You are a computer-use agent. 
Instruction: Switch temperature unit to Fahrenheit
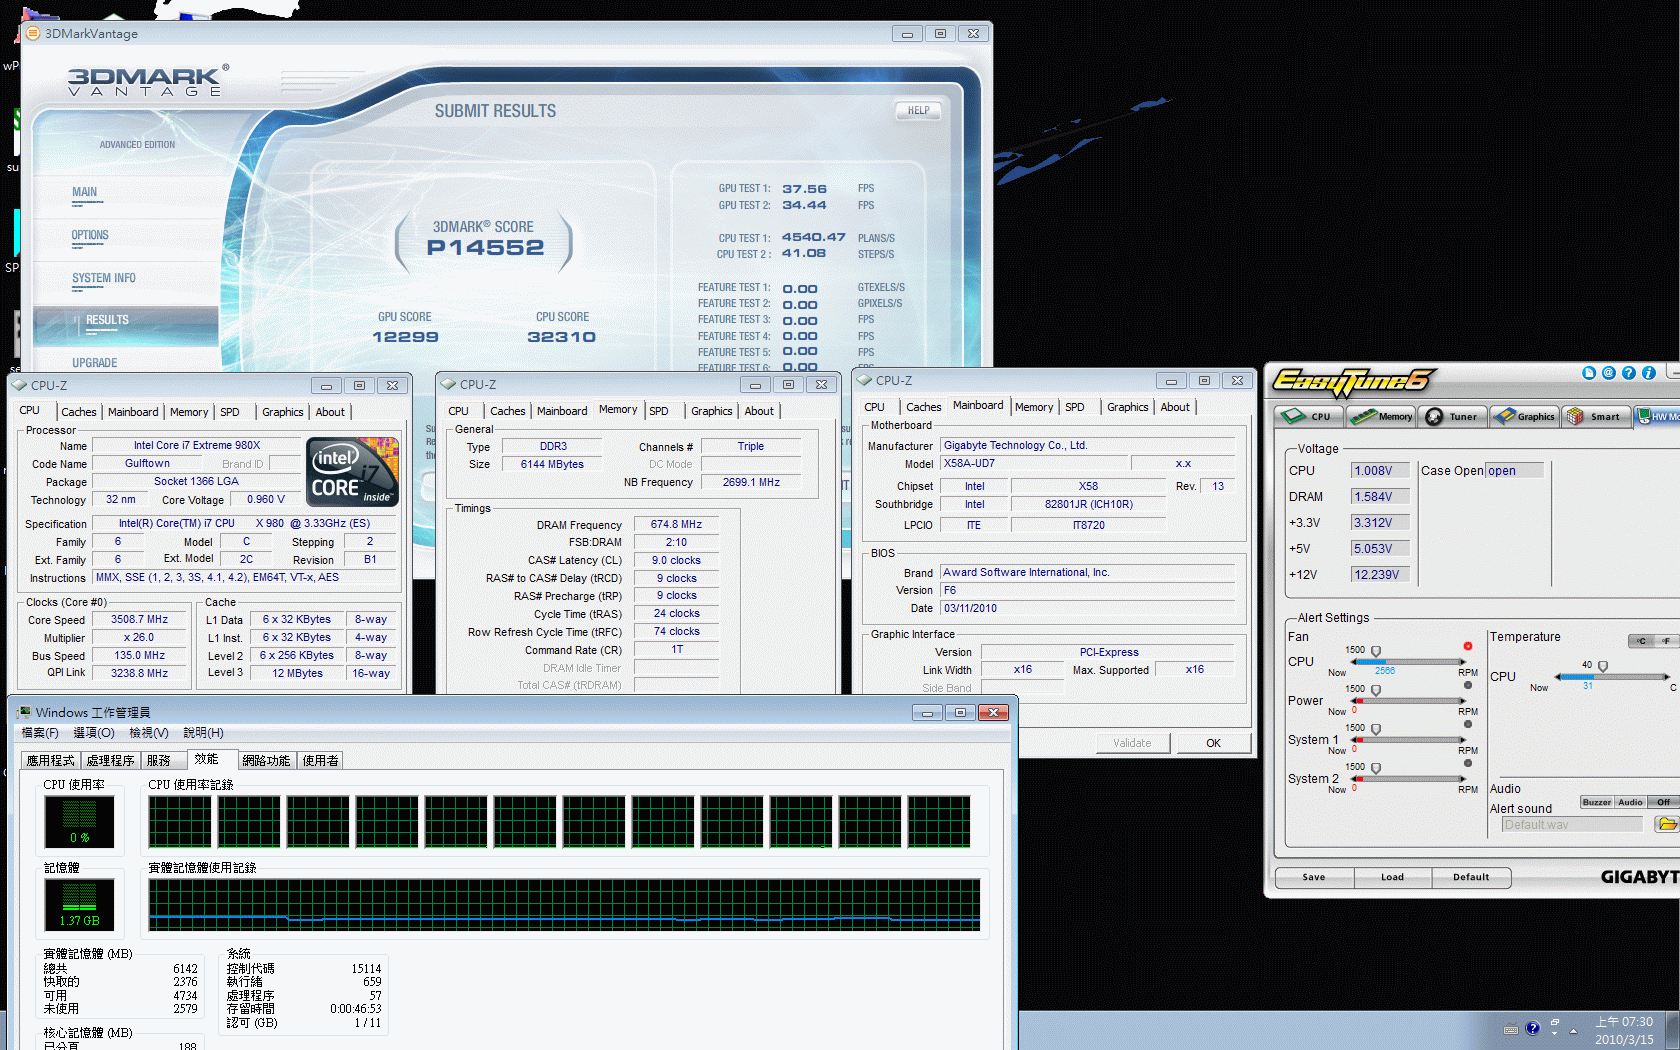pos(1666,641)
